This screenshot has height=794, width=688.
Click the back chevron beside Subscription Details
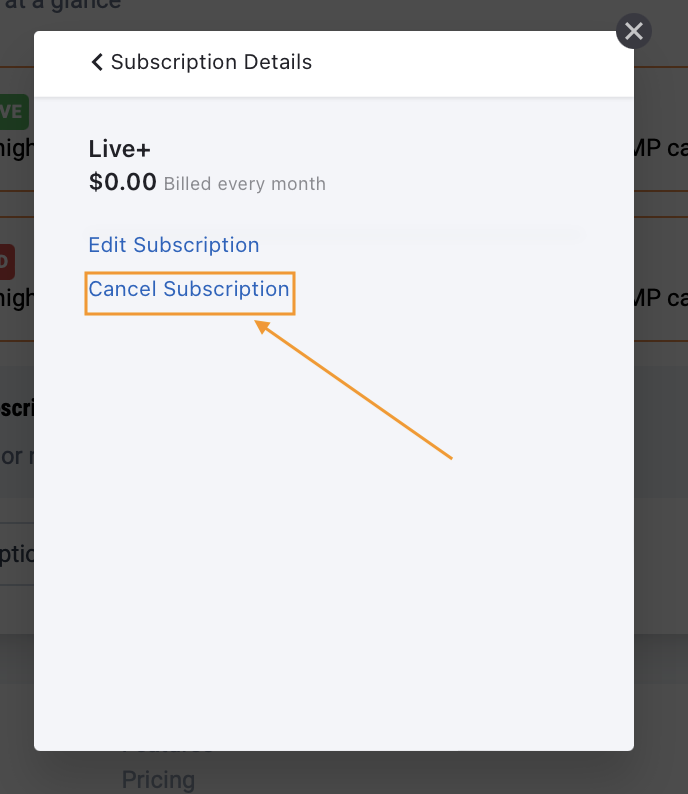[x=97, y=62]
